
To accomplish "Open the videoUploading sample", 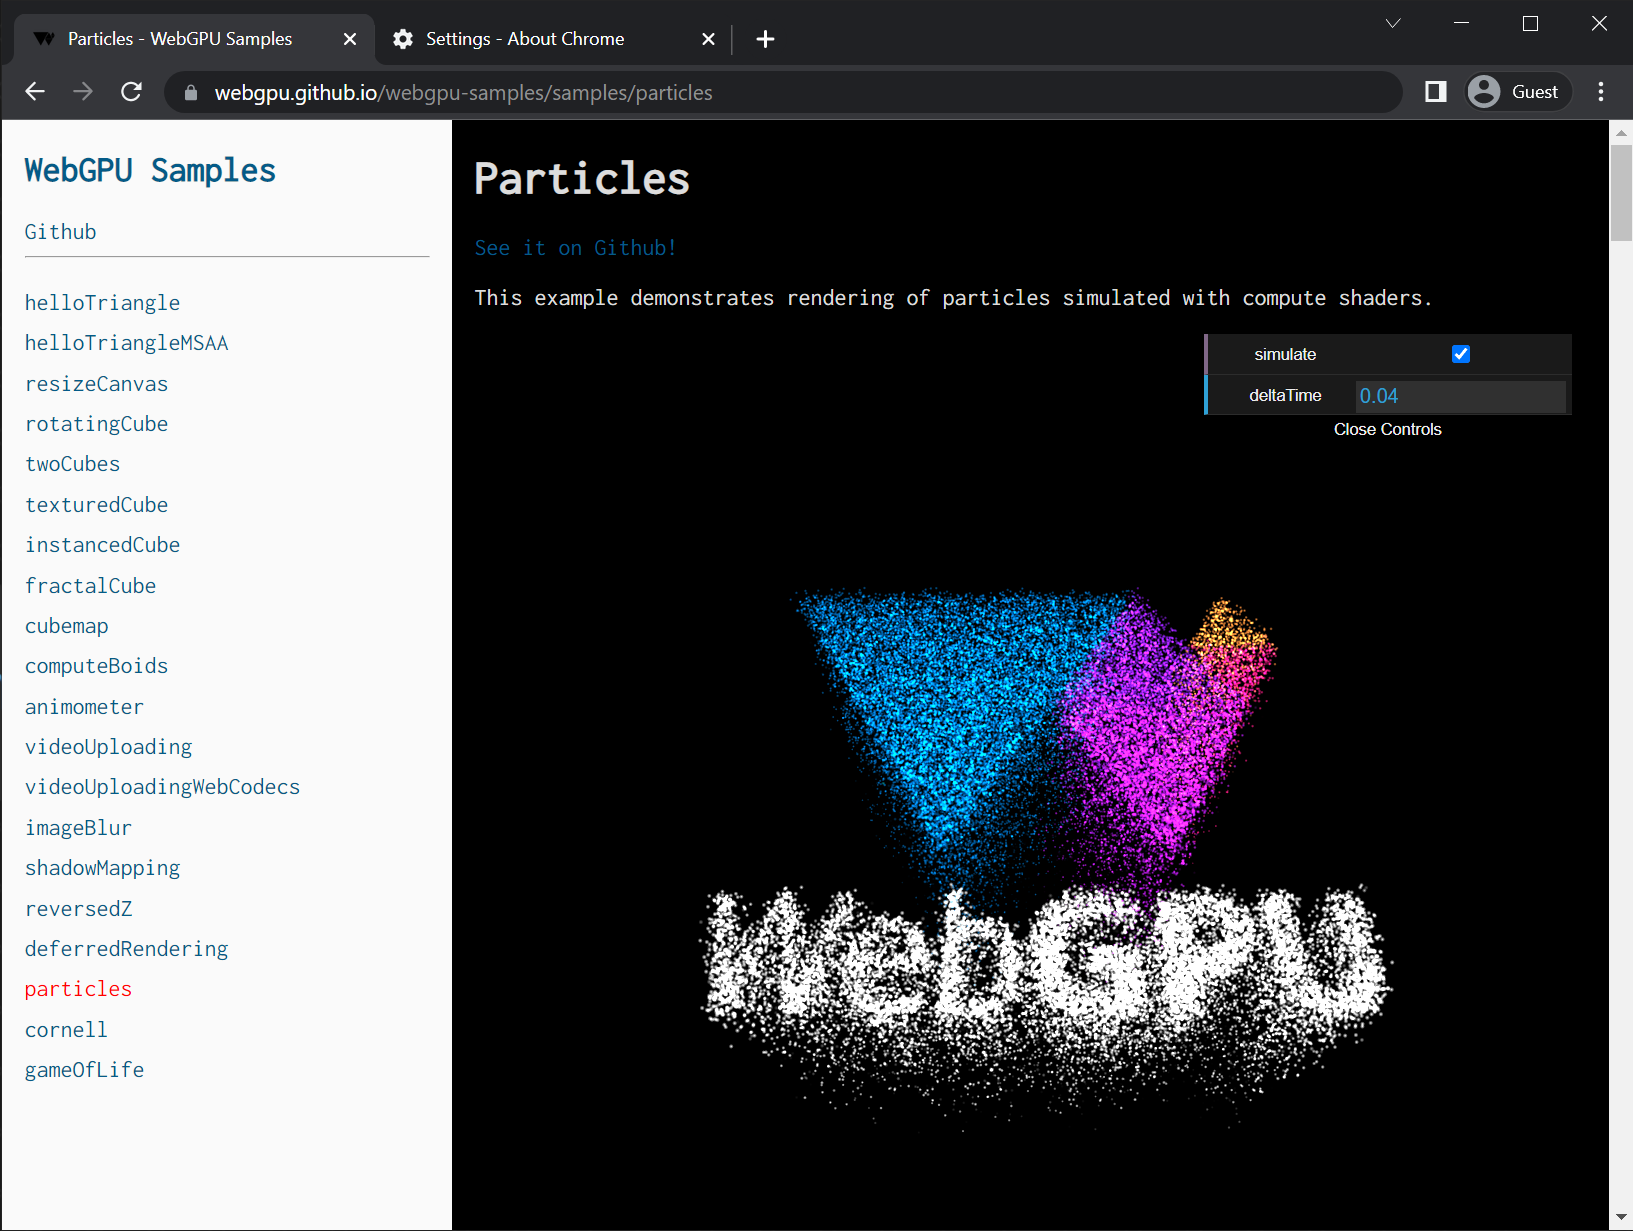I will click(109, 747).
